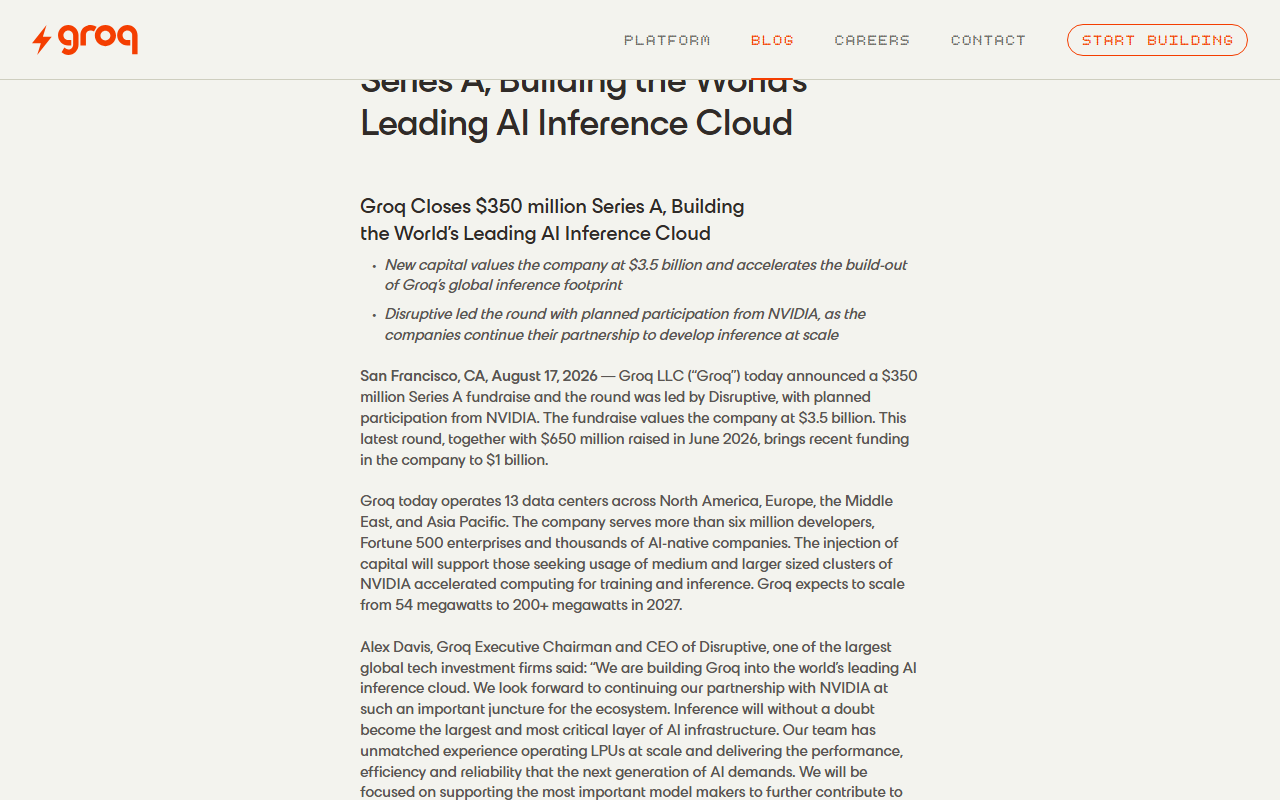Click paragraph starting "Groq today operates 13 data centers"
The height and width of the screenshot is (800, 1280).
point(634,553)
